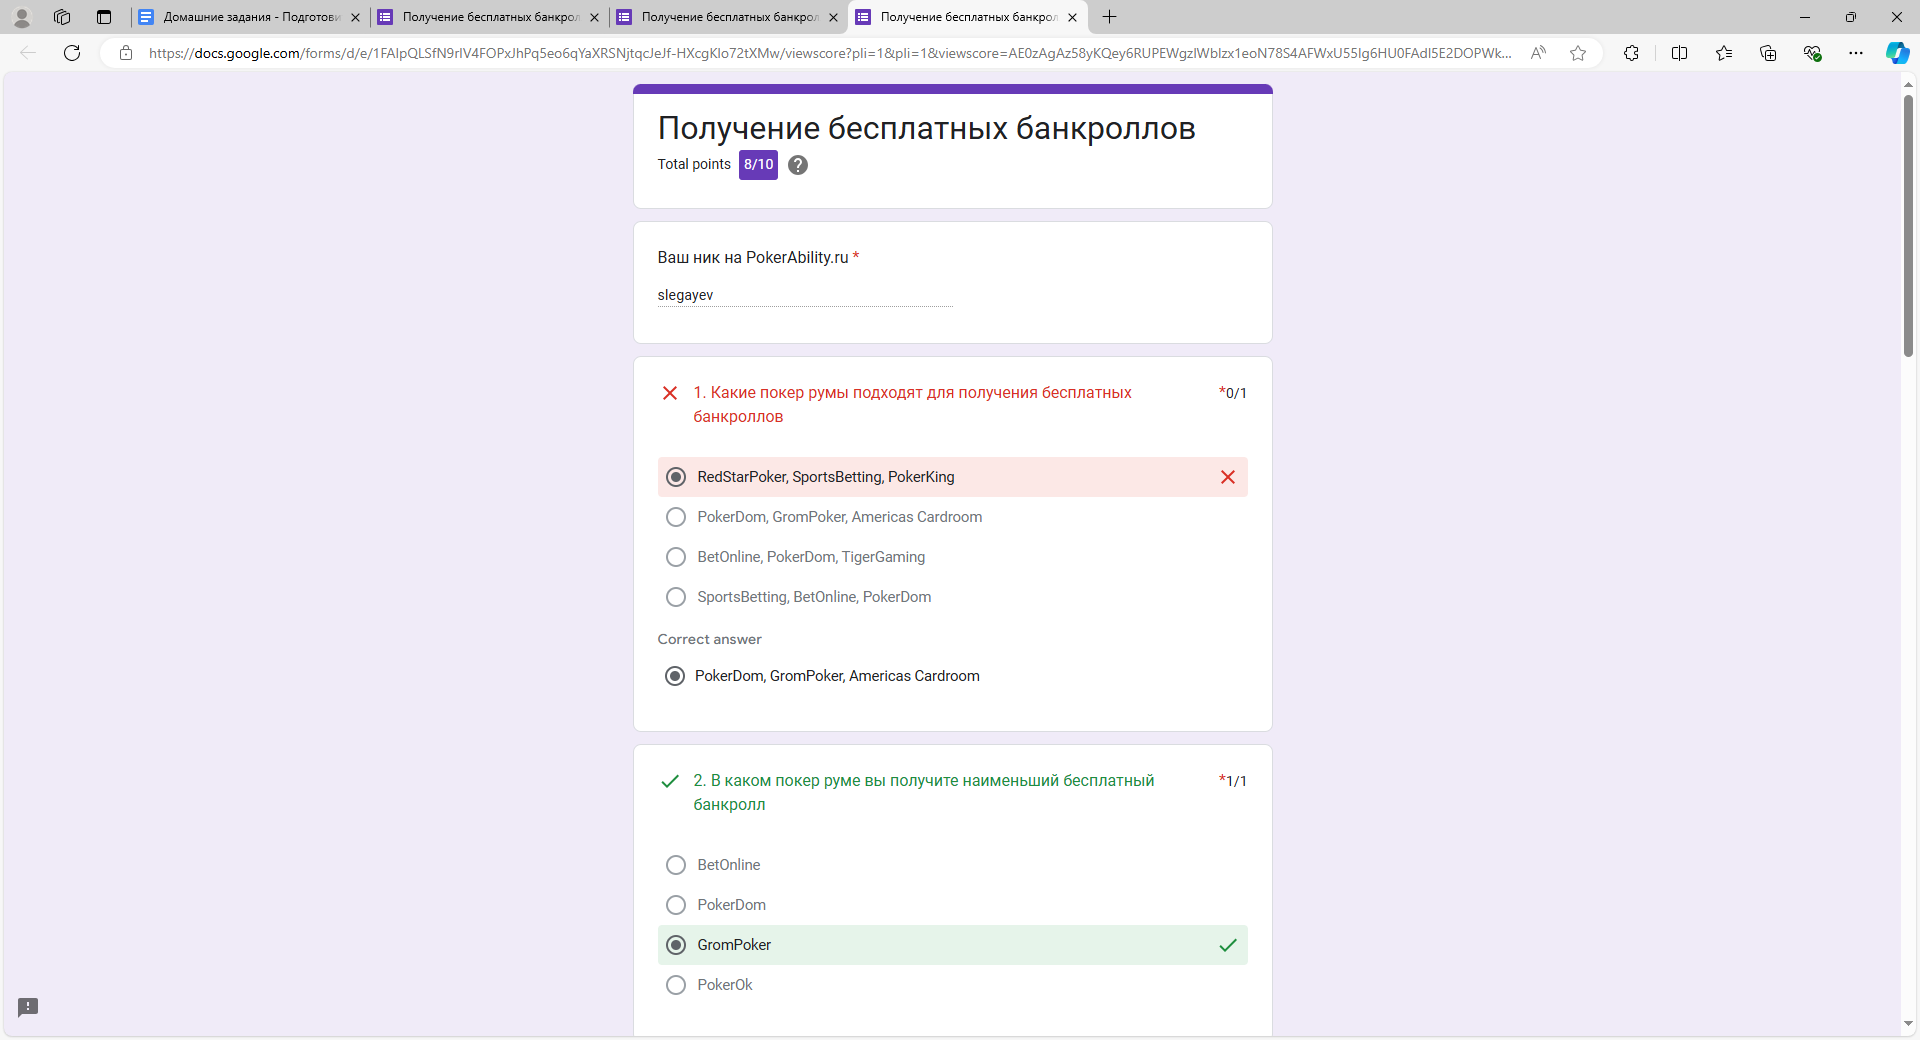Click the form title Получение бесплатных банкроллов
The height and width of the screenshot is (1040, 1920).
[x=926, y=128]
